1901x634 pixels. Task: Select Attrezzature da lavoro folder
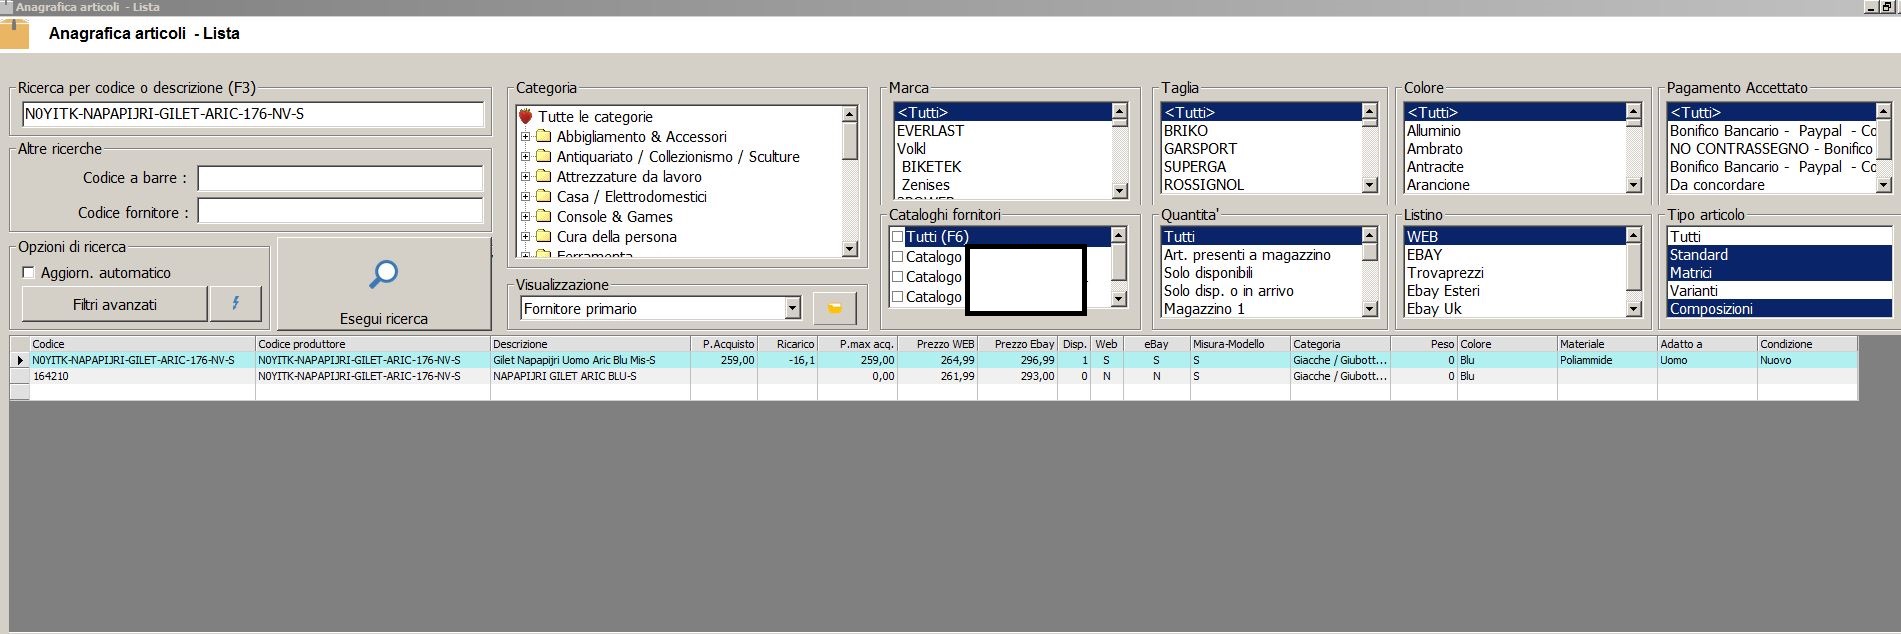[629, 177]
